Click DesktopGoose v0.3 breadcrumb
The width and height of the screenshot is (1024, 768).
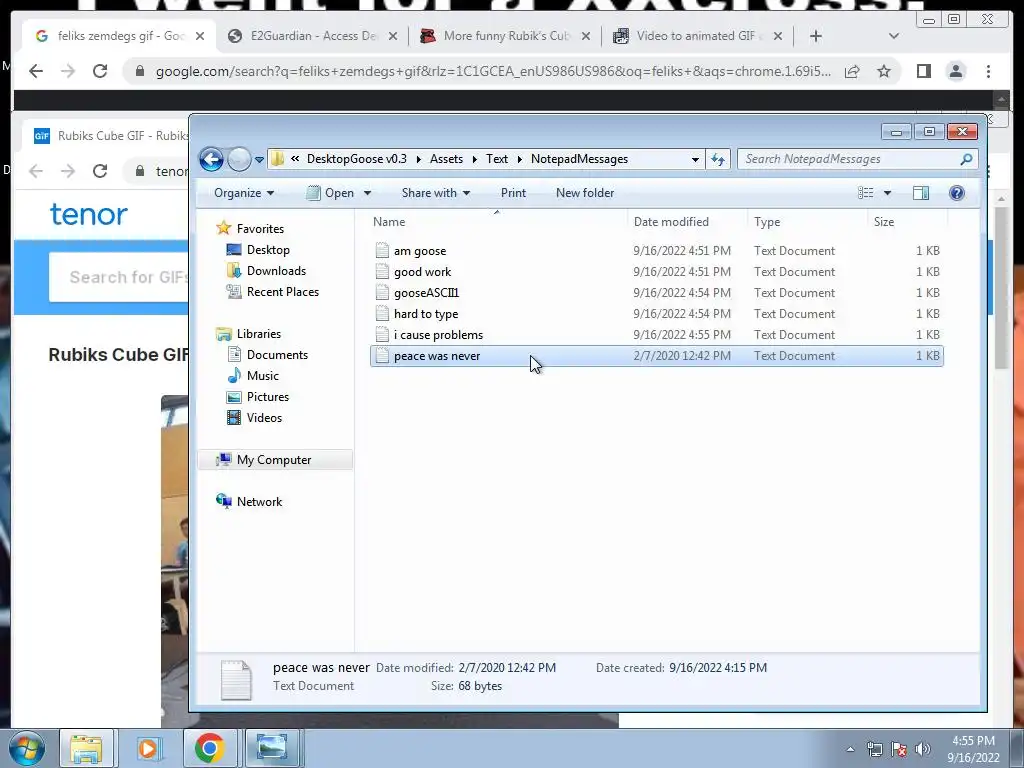click(357, 159)
